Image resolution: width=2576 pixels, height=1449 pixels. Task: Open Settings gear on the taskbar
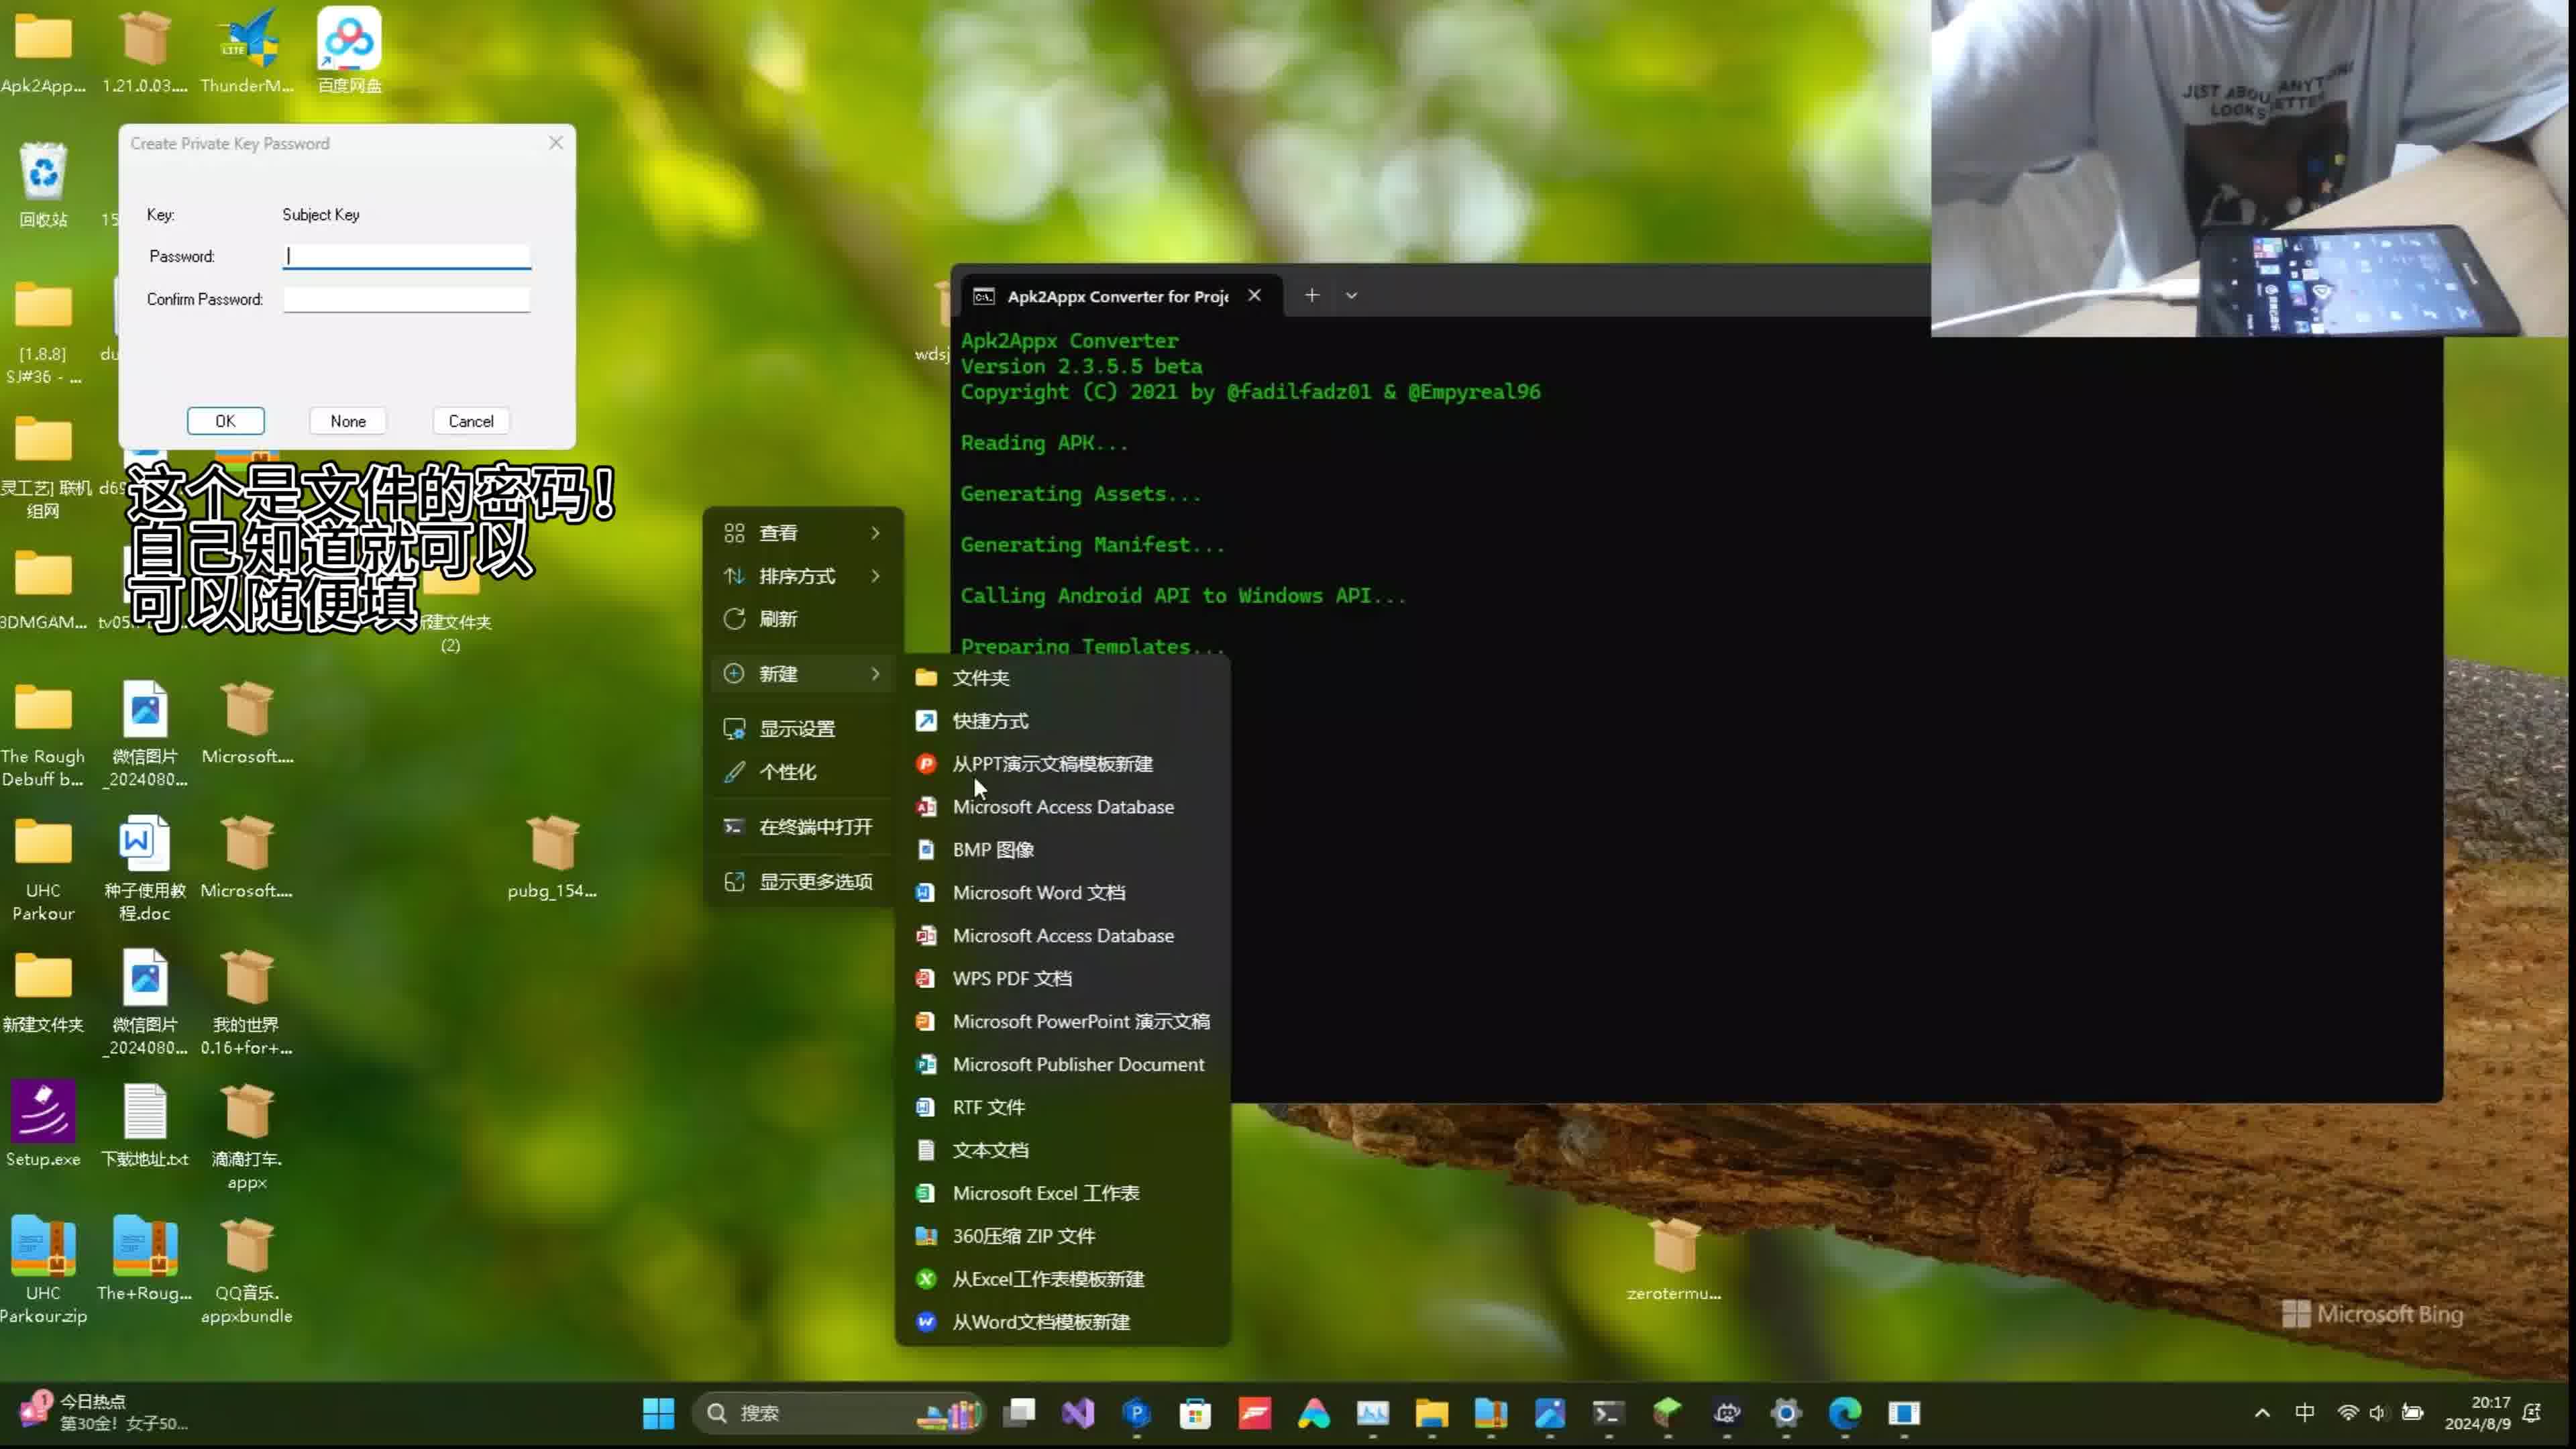point(1786,1413)
